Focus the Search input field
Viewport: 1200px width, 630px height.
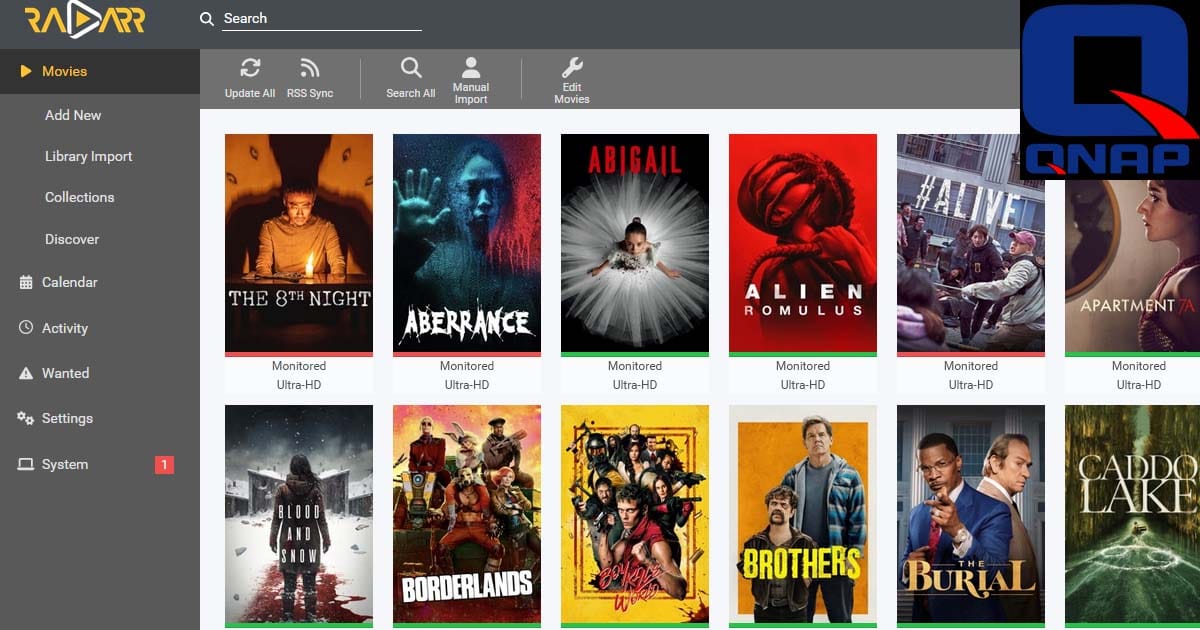[x=320, y=19]
